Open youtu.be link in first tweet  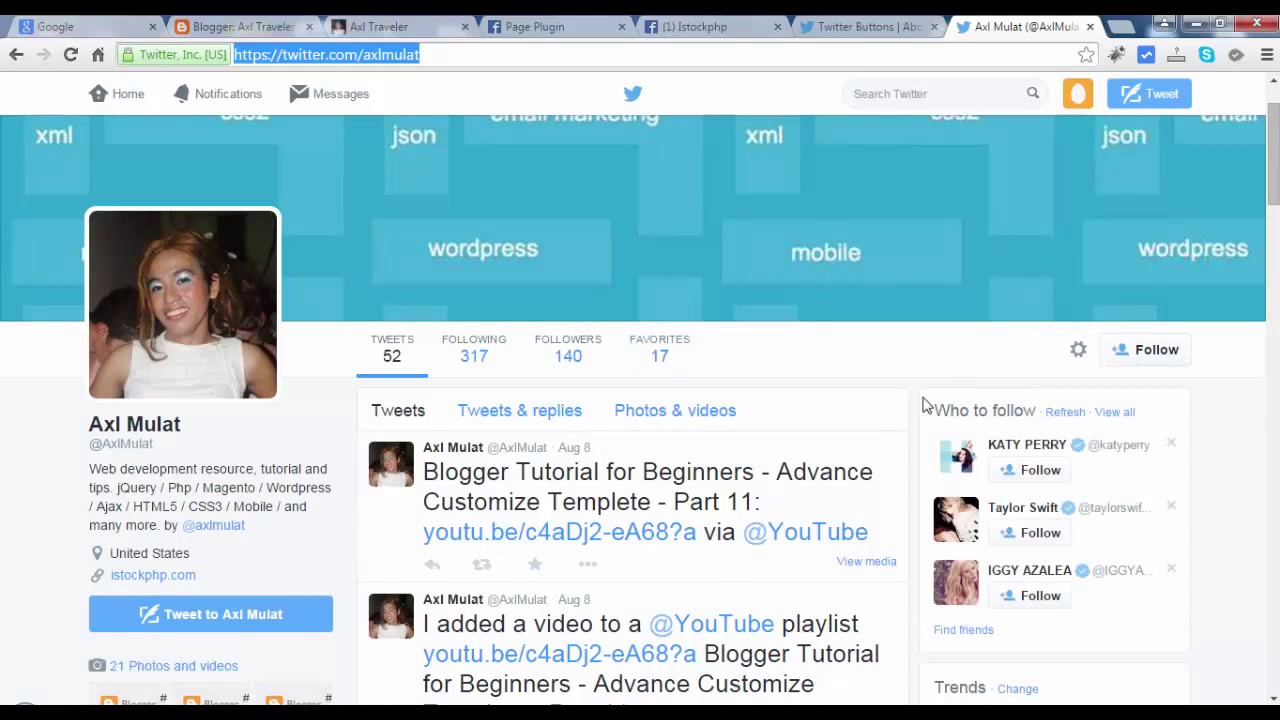(559, 532)
